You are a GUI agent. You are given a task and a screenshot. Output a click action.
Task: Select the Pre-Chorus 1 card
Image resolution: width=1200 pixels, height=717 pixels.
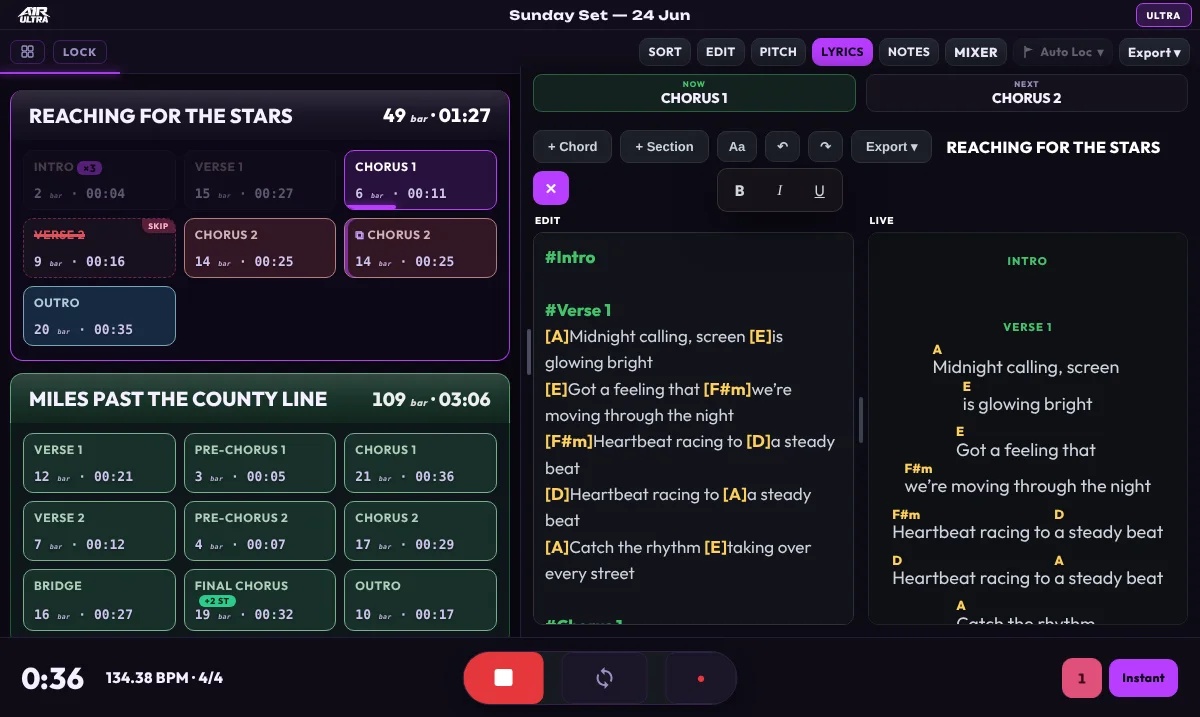click(x=260, y=463)
